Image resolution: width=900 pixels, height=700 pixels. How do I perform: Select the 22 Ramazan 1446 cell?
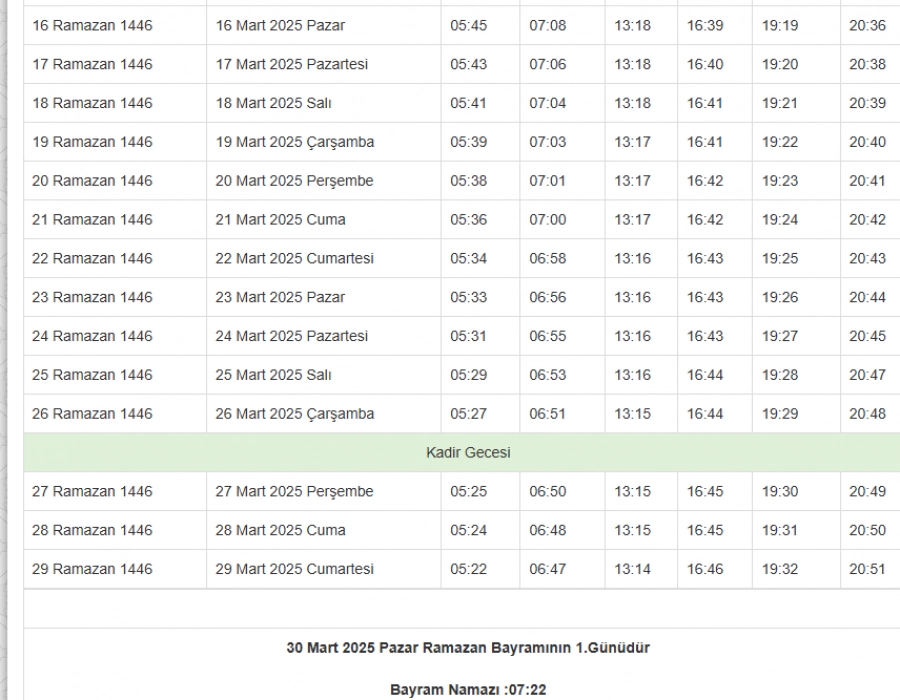[92, 258]
